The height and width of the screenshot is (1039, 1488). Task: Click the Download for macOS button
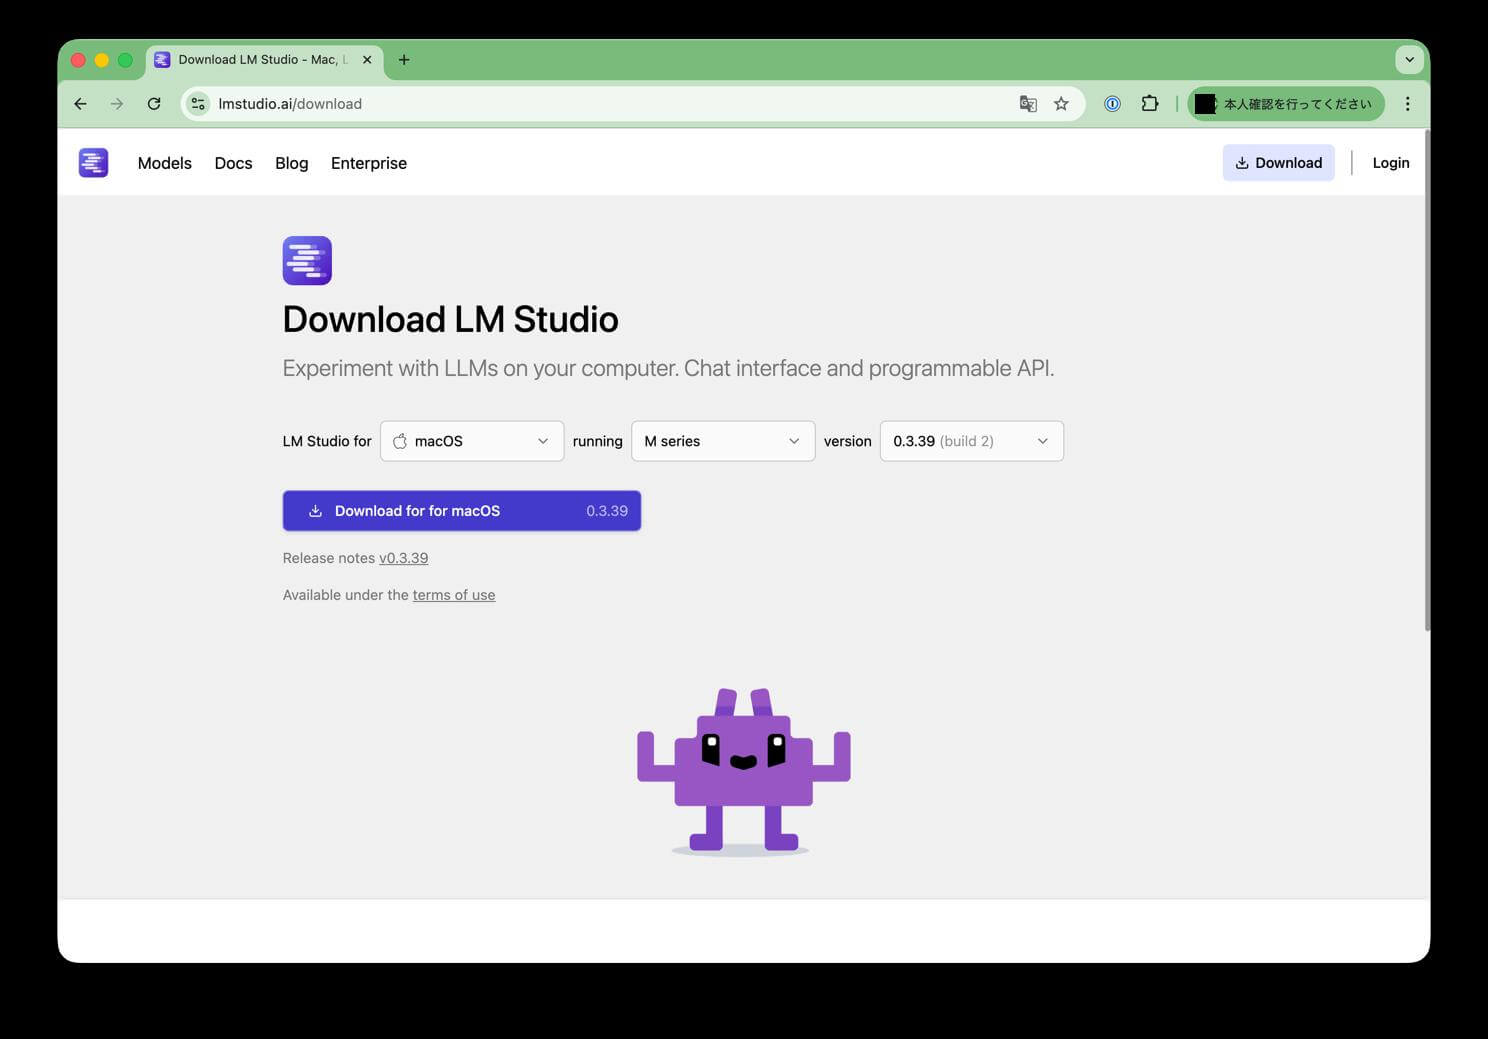coord(461,511)
